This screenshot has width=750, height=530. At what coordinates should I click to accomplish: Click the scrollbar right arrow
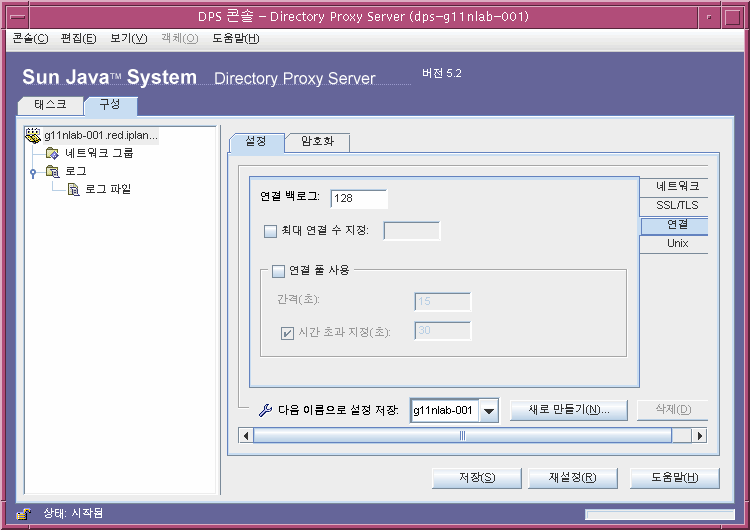coord(699,436)
